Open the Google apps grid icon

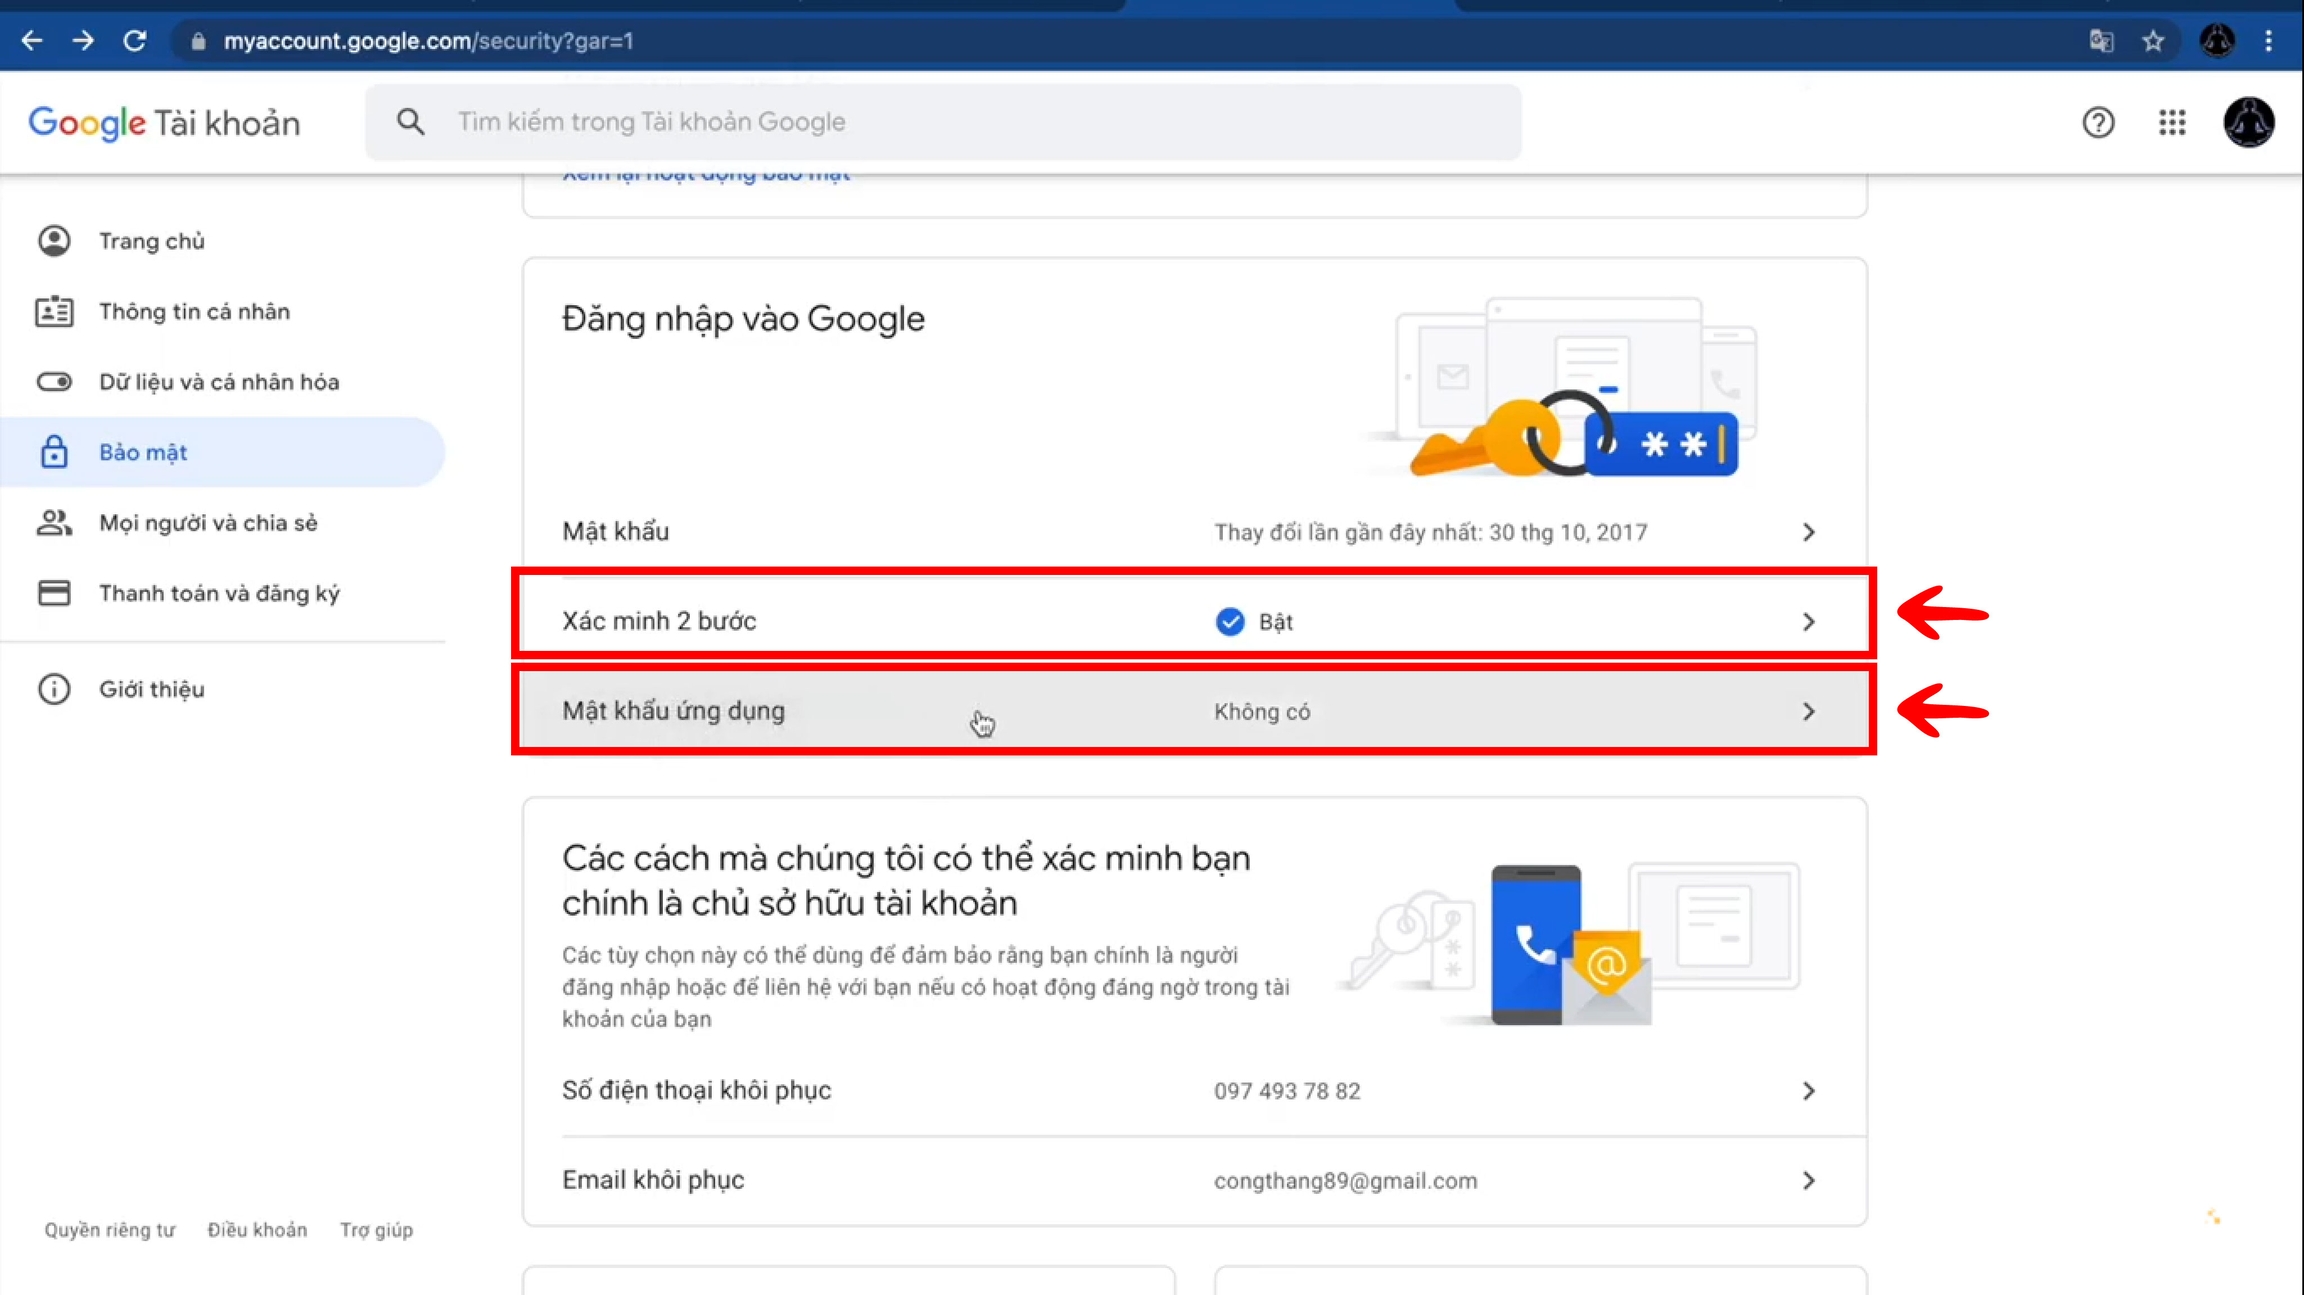coord(2171,122)
